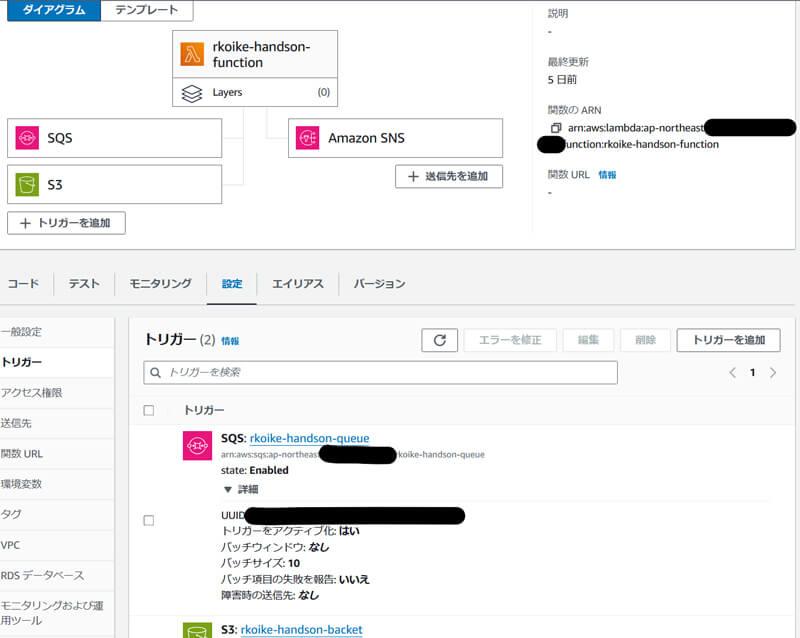Viewport: 800px width, 638px height.
Task: Click the 編集 button
Action: point(588,340)
